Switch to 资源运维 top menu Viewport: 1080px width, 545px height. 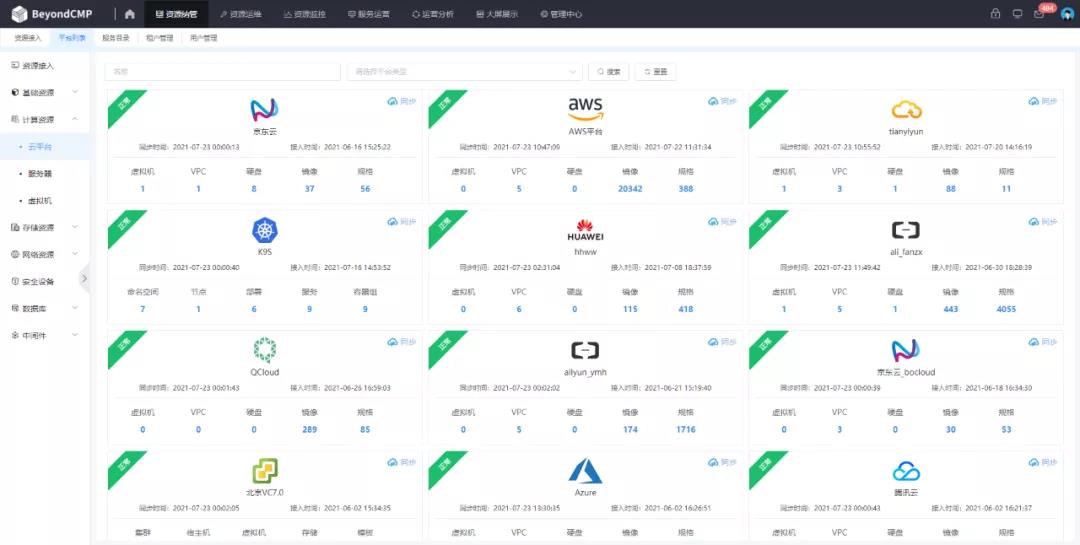tap(240, 14)
